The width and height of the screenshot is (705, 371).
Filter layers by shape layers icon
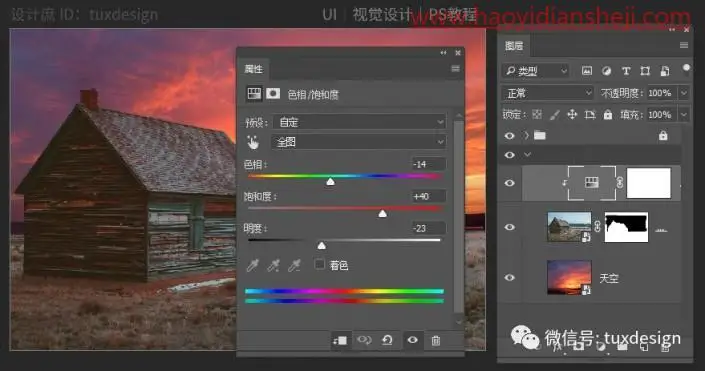[645, 71]
